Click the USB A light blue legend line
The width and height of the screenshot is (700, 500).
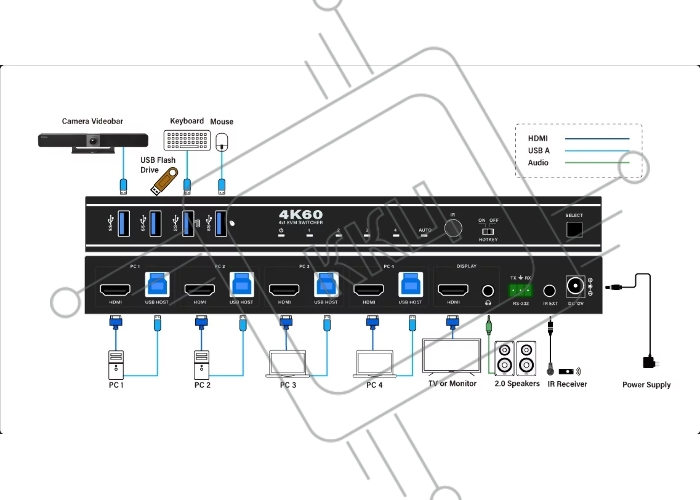pyautogui.click(x=597, y=150)
